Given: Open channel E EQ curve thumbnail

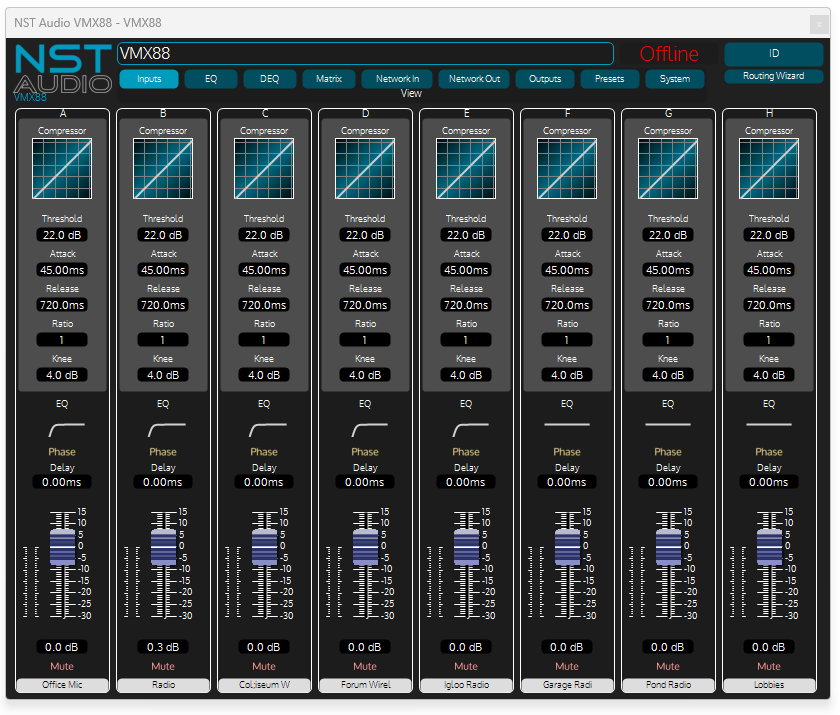Looking at the screenshot, I should [466, 428].
